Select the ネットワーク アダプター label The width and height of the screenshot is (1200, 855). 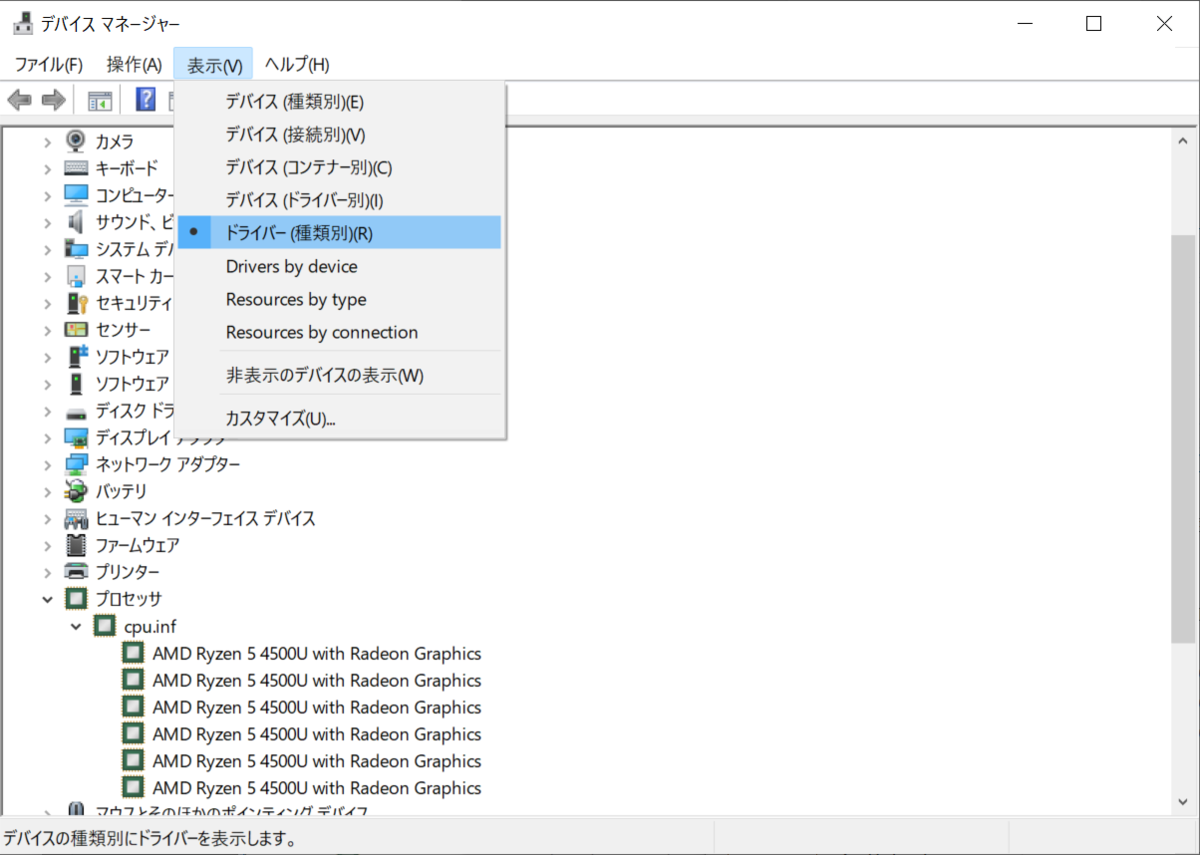(x=168, y=464)
